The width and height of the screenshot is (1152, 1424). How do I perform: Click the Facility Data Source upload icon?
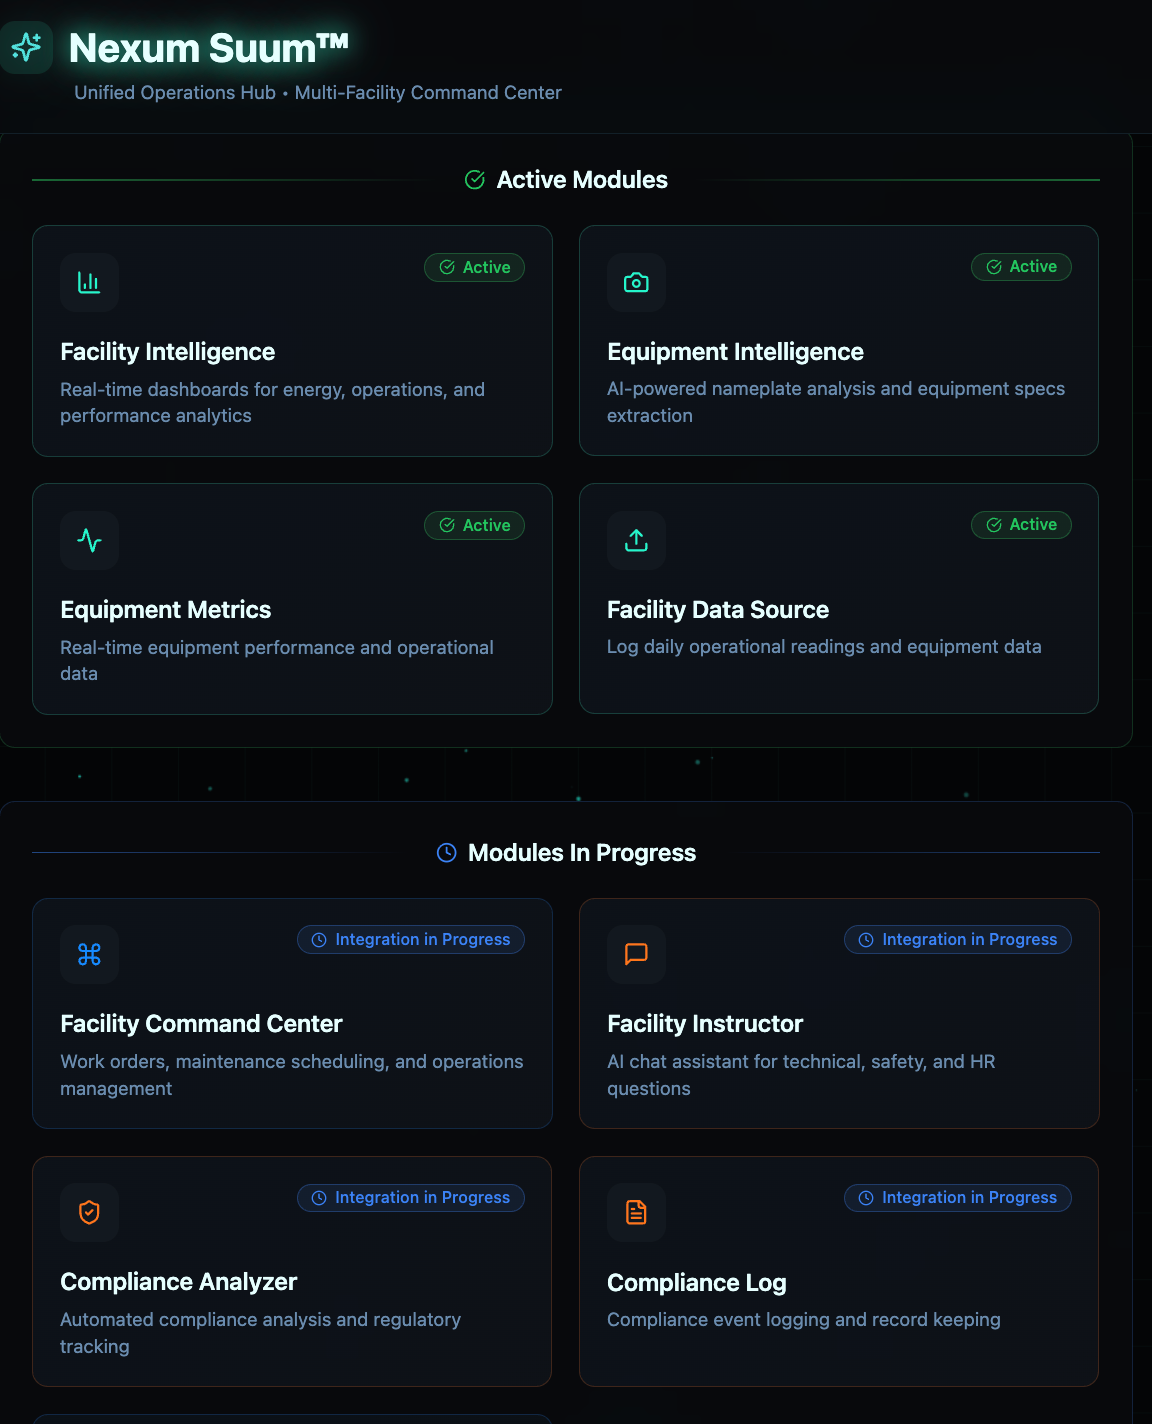click(636, 541)
